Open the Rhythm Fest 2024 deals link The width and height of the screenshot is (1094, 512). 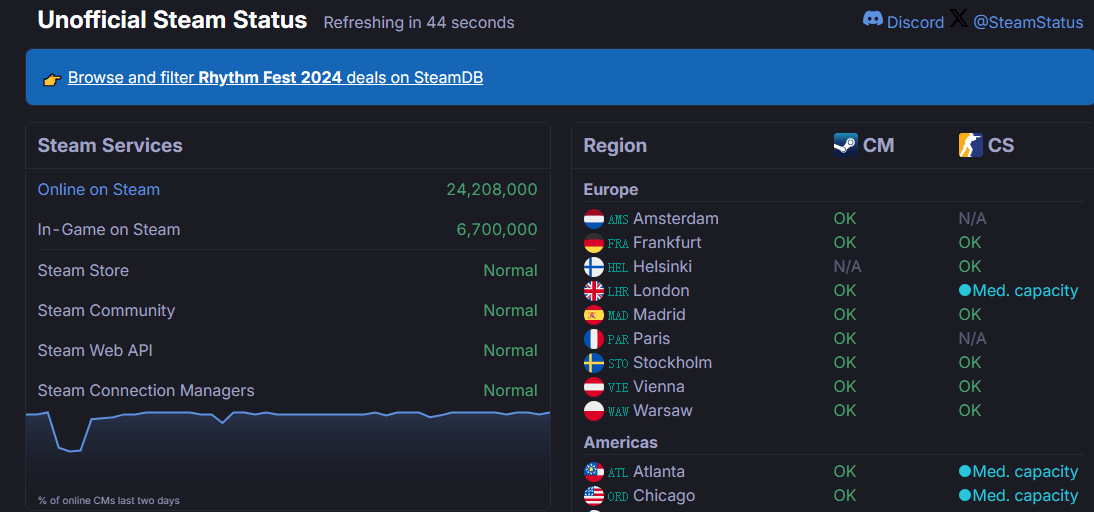[x=275, y=77]
